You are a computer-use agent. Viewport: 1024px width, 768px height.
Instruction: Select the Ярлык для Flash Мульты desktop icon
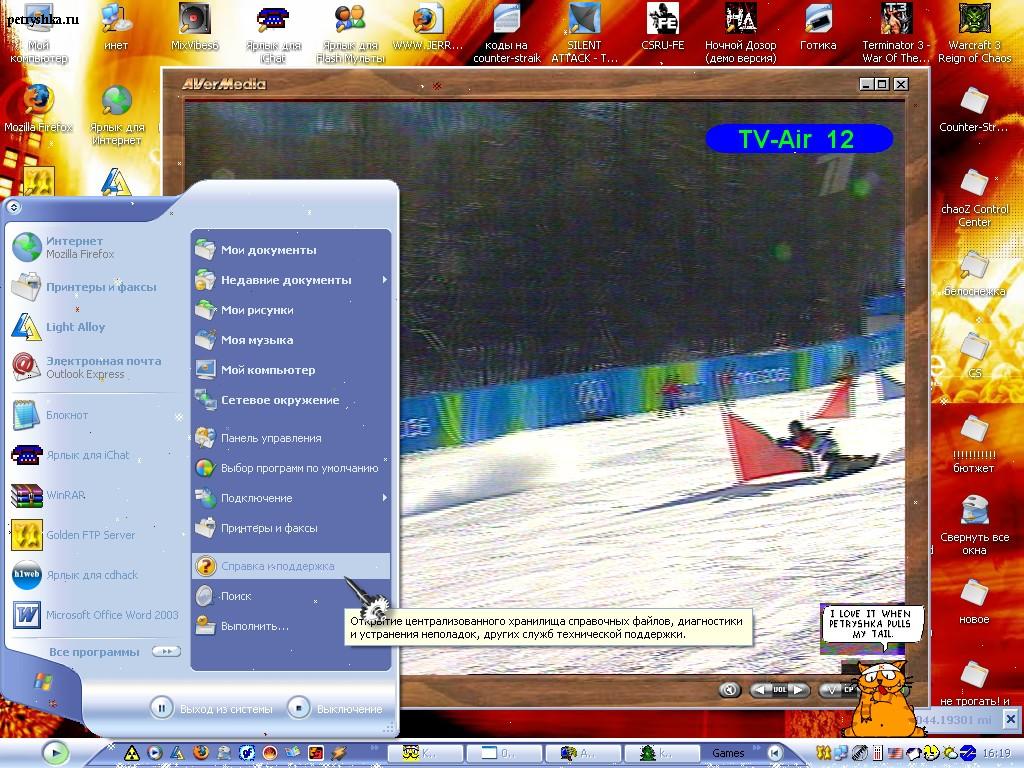(350, 33)
